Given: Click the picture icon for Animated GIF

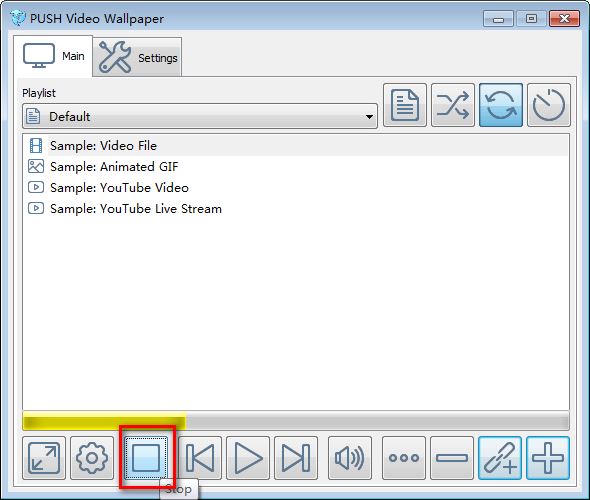Looking at the screenshot, I should 36,166.
